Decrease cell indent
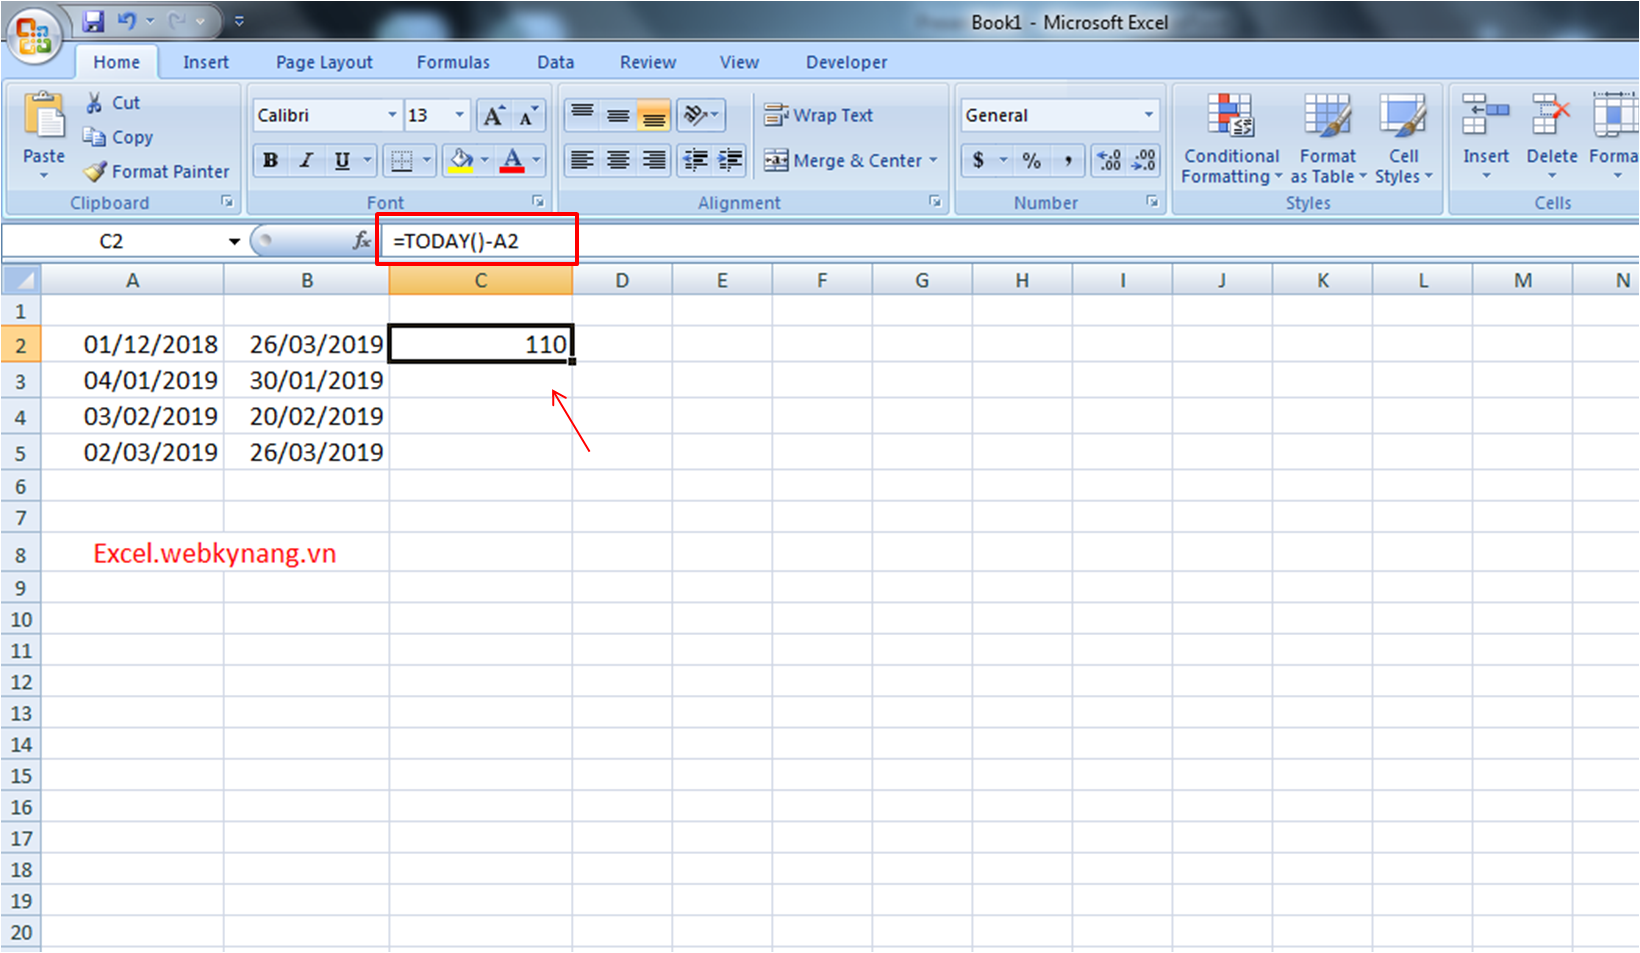1640x953 pixels. [x=695, y=160]
